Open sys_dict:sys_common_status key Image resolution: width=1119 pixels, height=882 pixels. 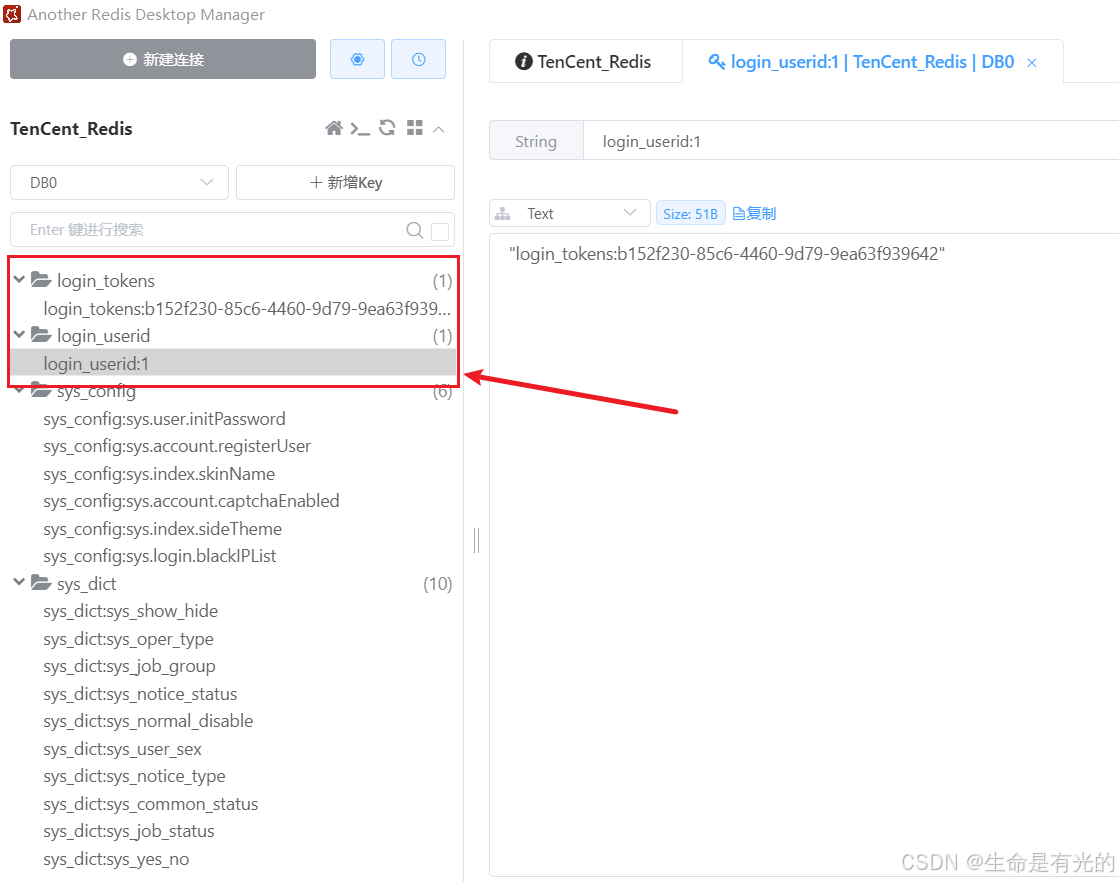tap(151, 804)
